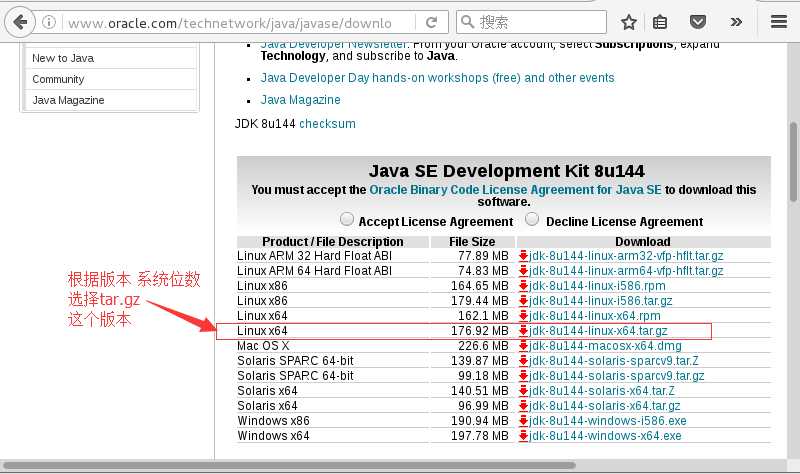Bookmark this page with the star icon
Image resolution: width=800 pixels, height=474 pixels.
point(629,22)
